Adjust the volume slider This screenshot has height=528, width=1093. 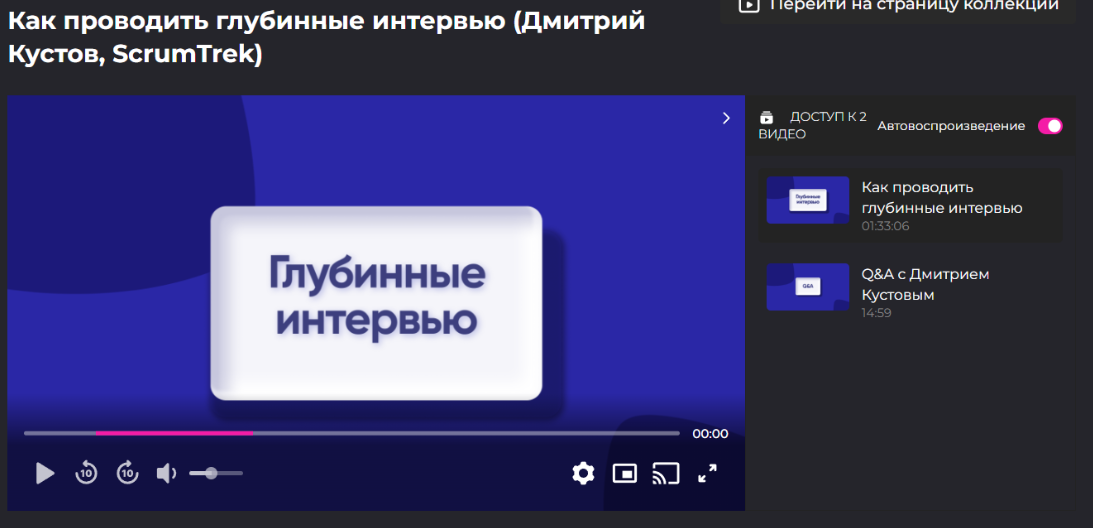click(x=216, y=473)
